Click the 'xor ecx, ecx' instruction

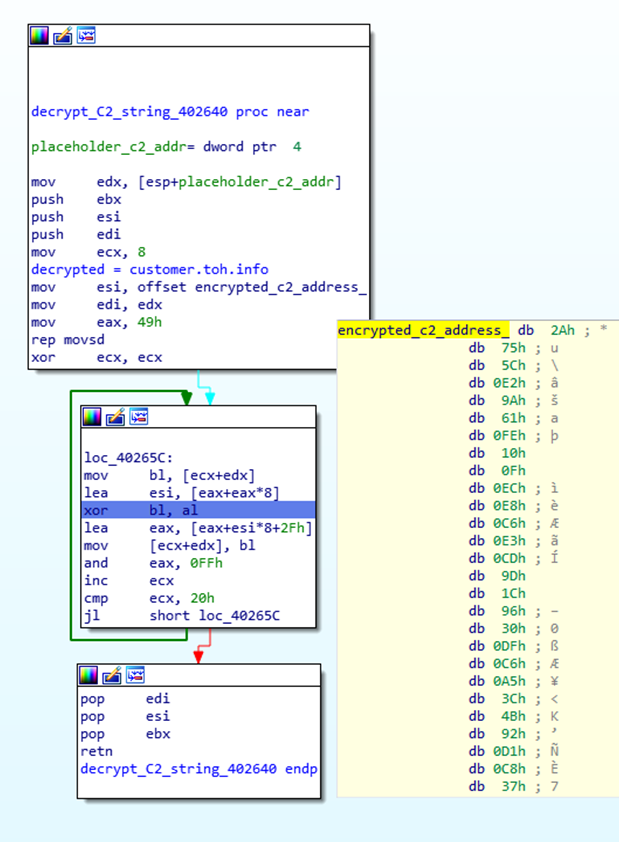click(97, 357)
